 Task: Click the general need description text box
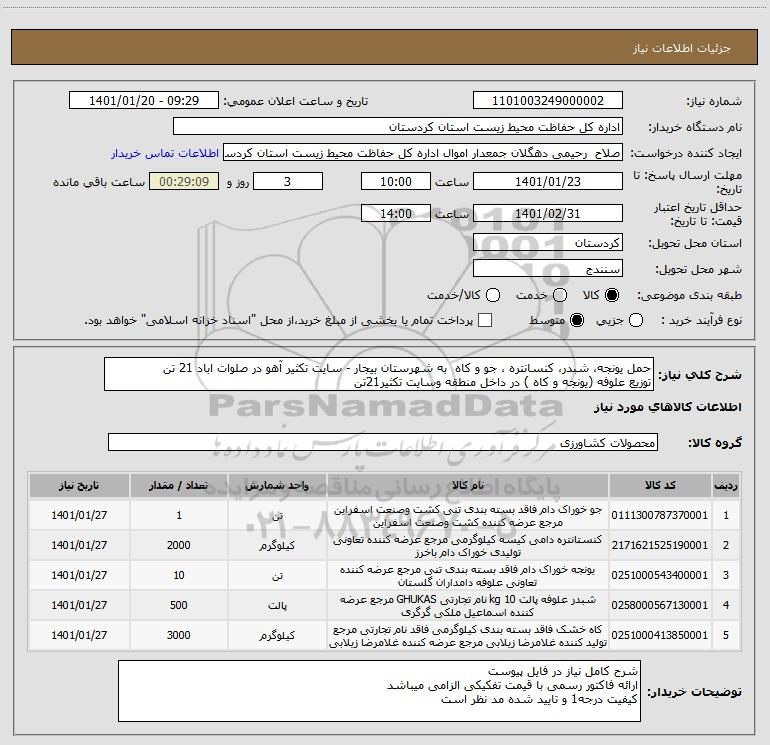coord(379,375)
